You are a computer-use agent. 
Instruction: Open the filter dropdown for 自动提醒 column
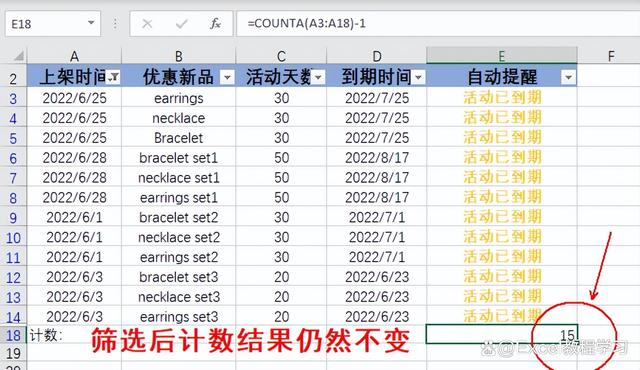568,77
